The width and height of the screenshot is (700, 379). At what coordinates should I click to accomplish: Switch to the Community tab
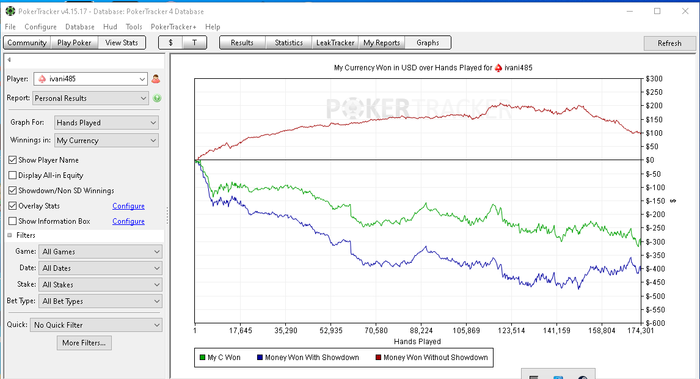(27, 43)
